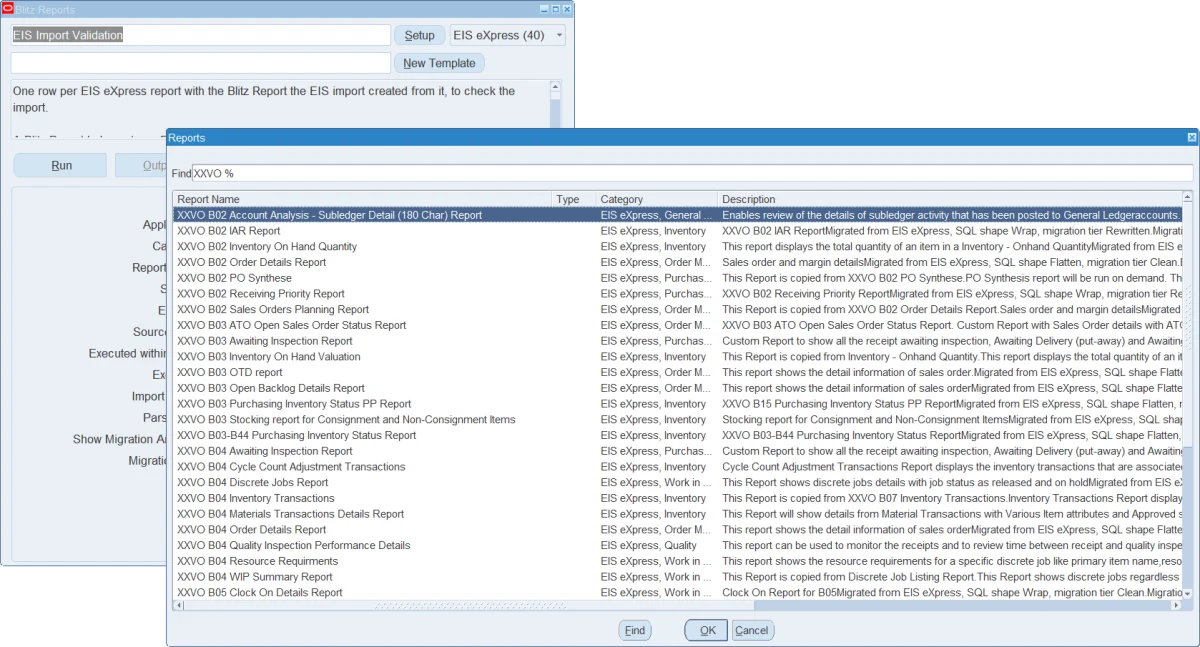Click the report list horizontal scrollbar right arrow

[x=1177, y=605]
